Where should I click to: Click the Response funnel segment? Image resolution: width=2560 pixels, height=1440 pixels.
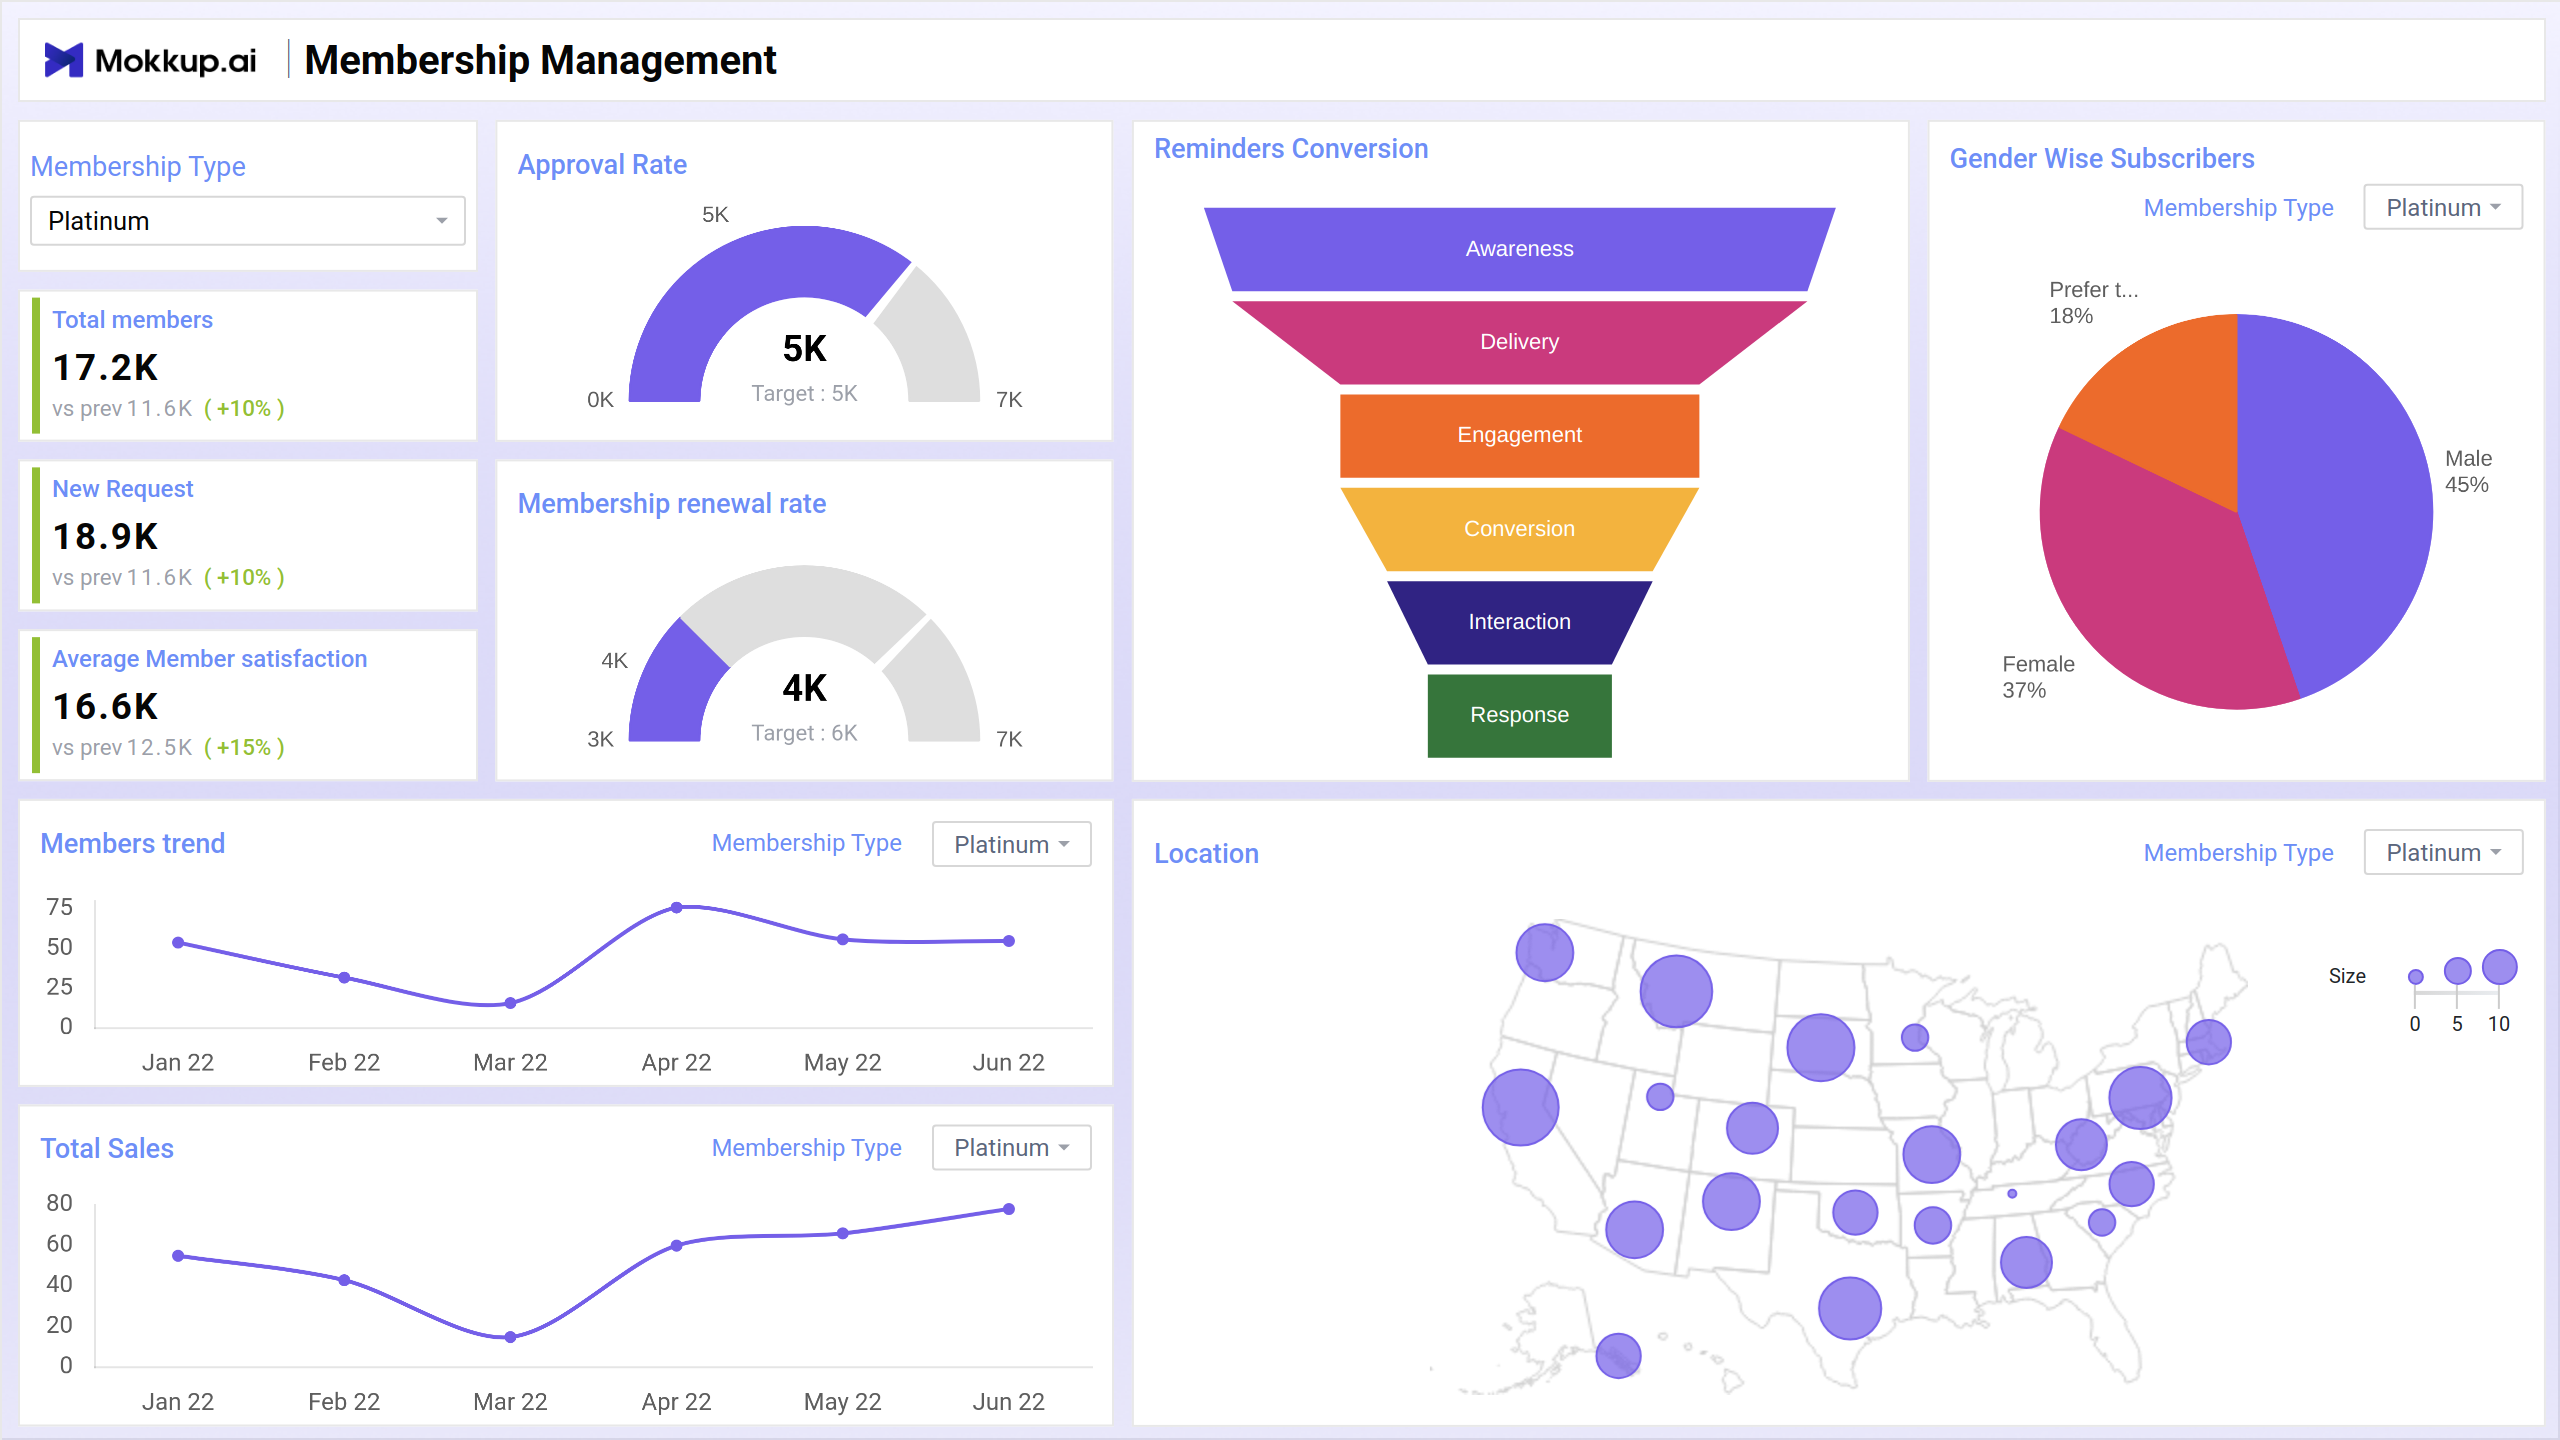pos(1519,715)
